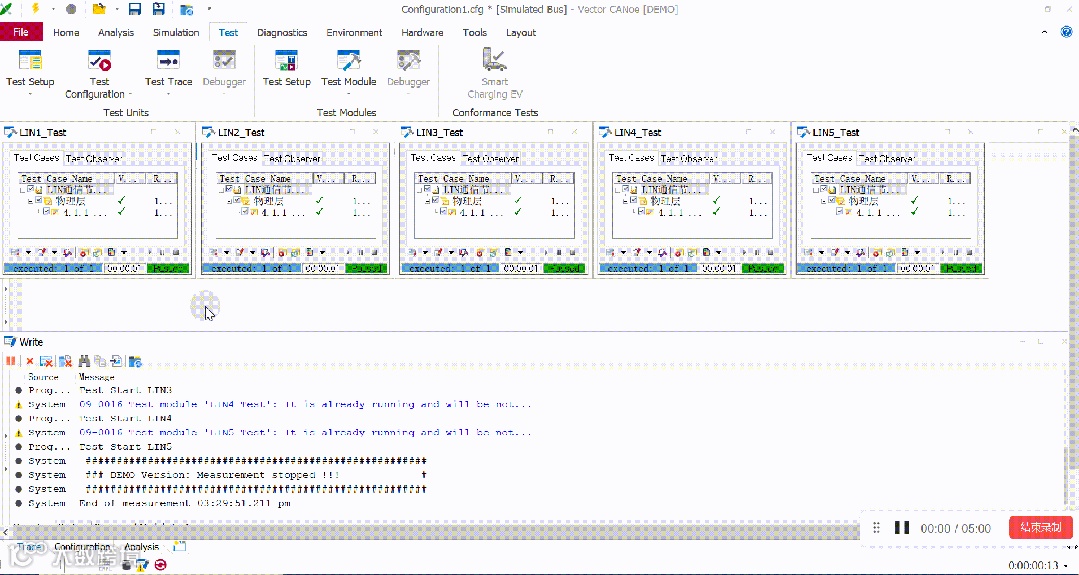Viewport: 1079px width, 575px height.
Task: Select the Configuration desktop tab
Action: 82,547
